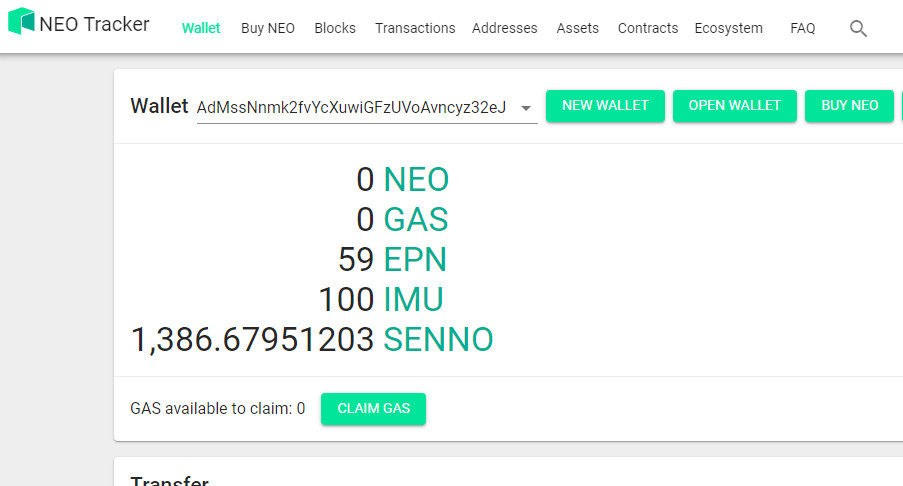The width and height of the screenshot is (903, 486).
Task: Open the Addresses page
Action: (x=504, y=28)
